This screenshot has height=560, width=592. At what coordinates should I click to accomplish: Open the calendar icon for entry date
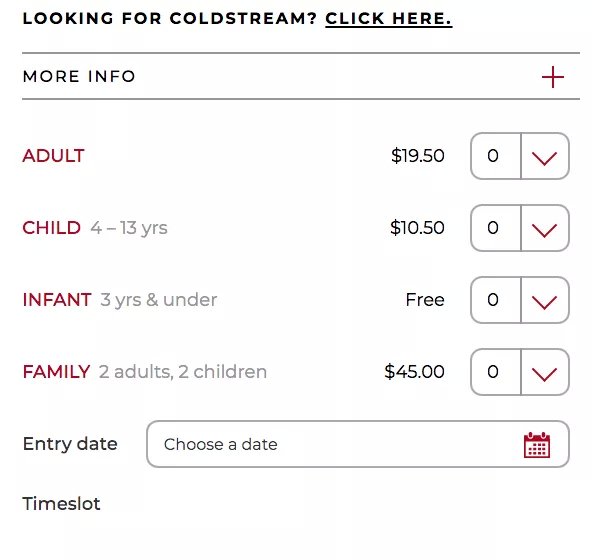(x=536, y=445)
